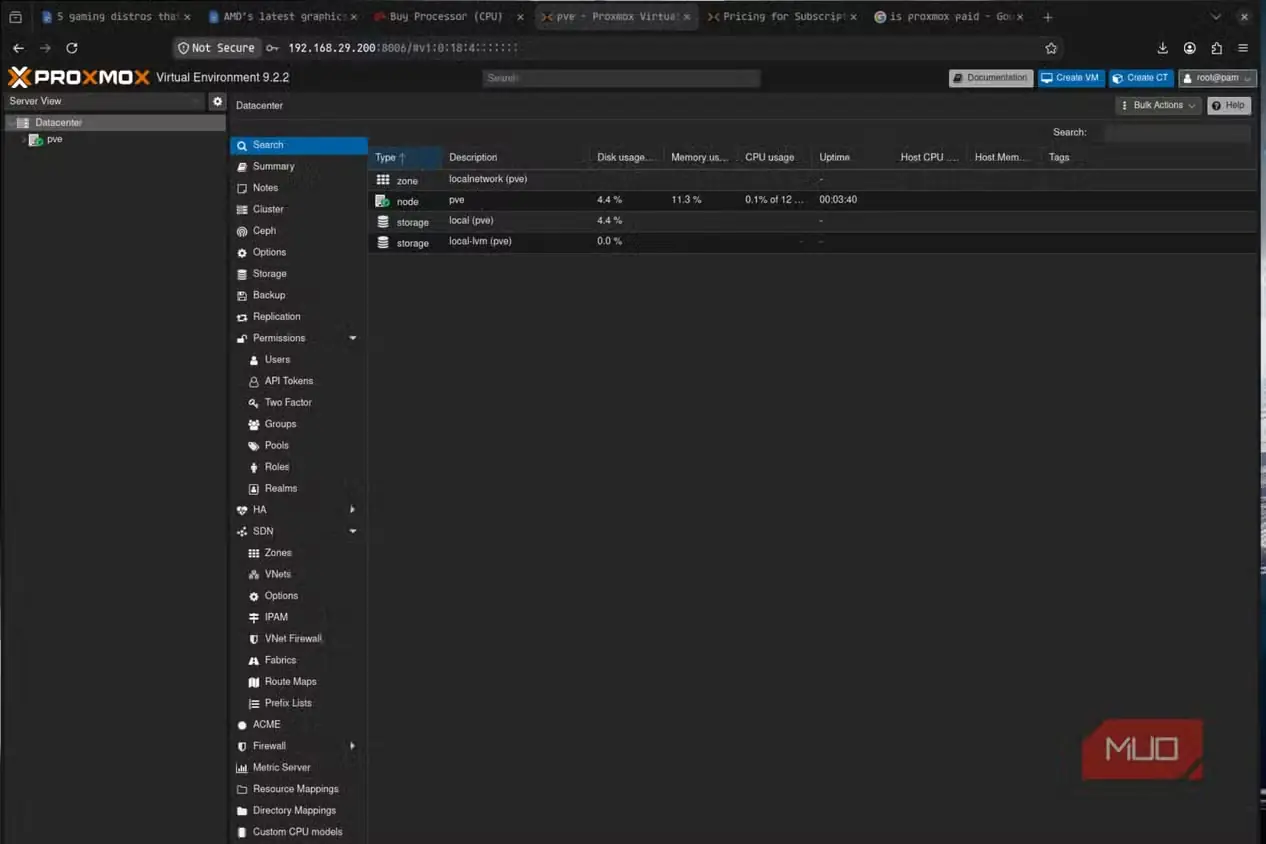Open a new browser tab
The height and width of the screenshot is (844, 1266).
1047,17
